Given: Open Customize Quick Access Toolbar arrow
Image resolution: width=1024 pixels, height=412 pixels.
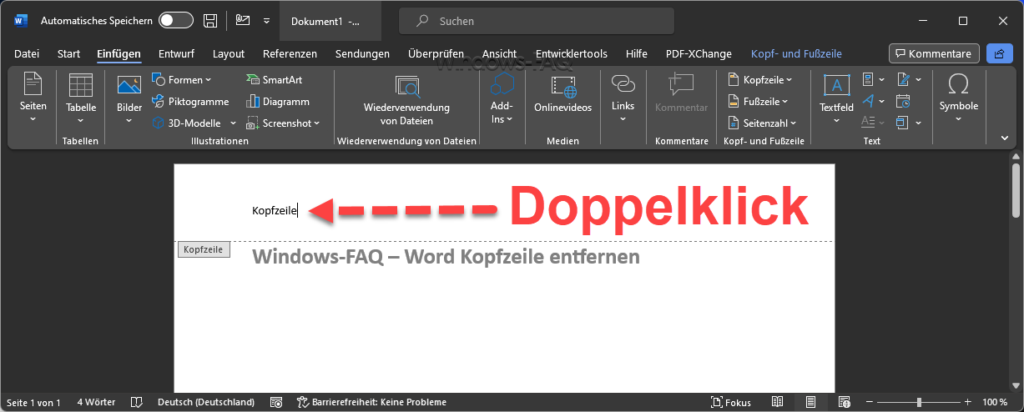Looking at the screenshot, I should click(266, 21).
